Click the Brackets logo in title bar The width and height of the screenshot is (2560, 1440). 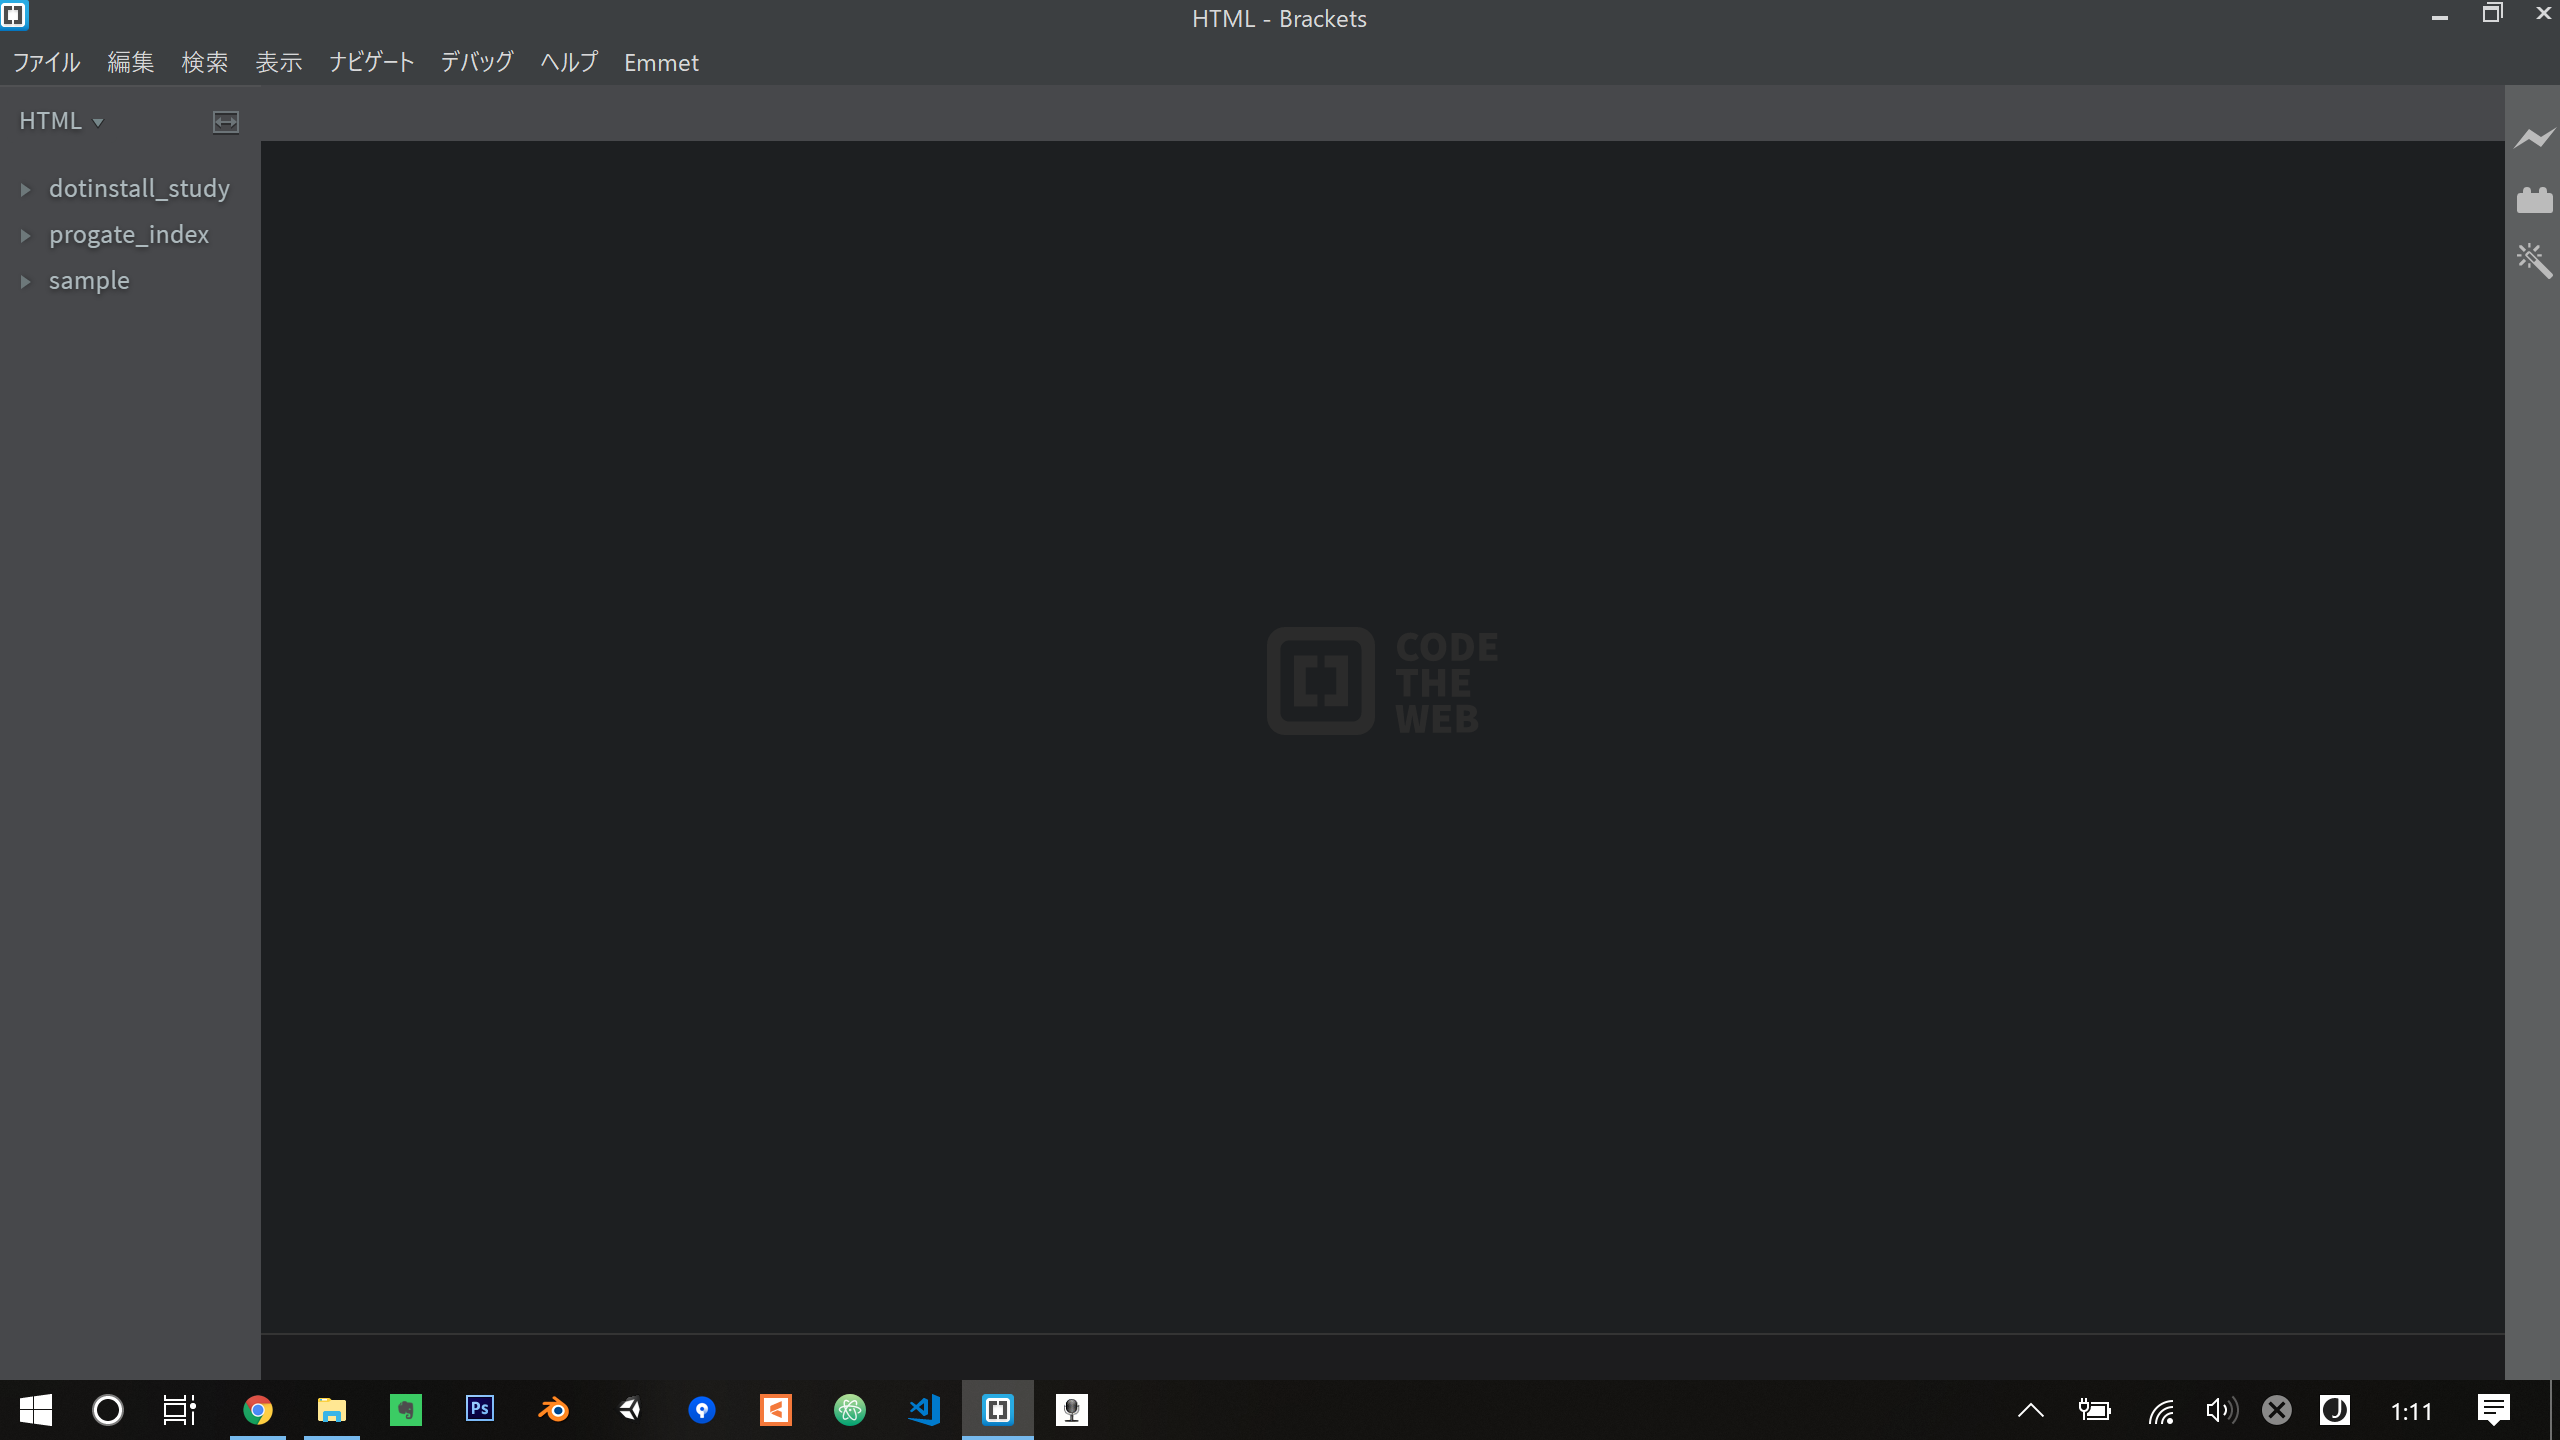[x=14, y=15]
